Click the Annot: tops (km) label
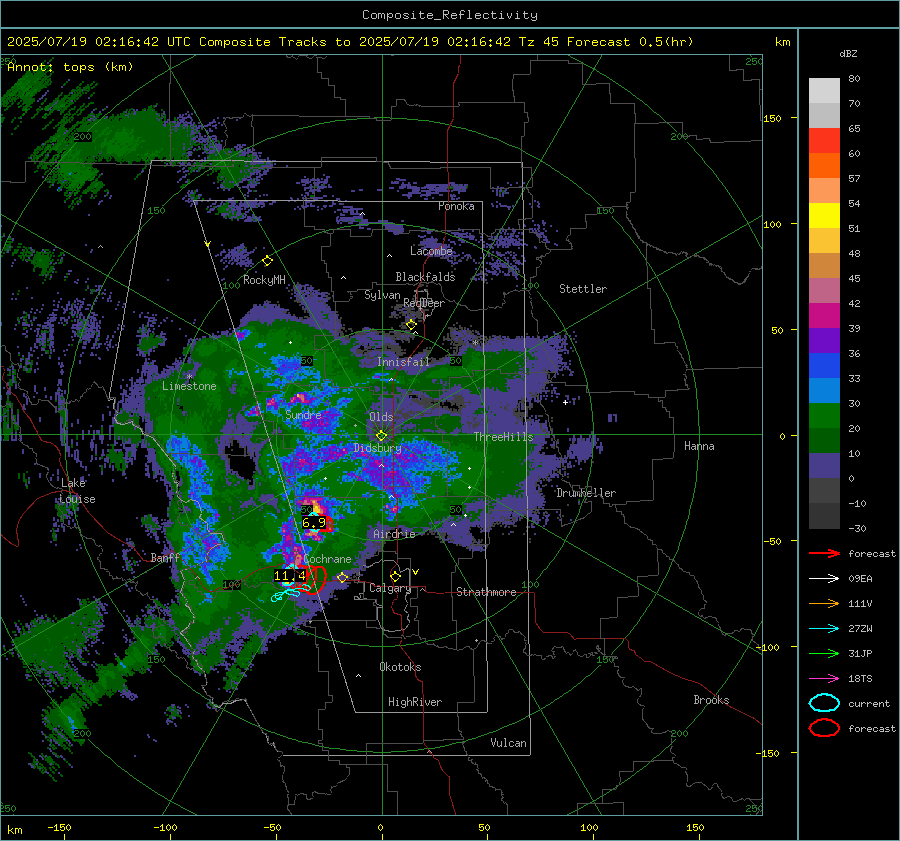900x841 pixels. [x=70, y=67]
